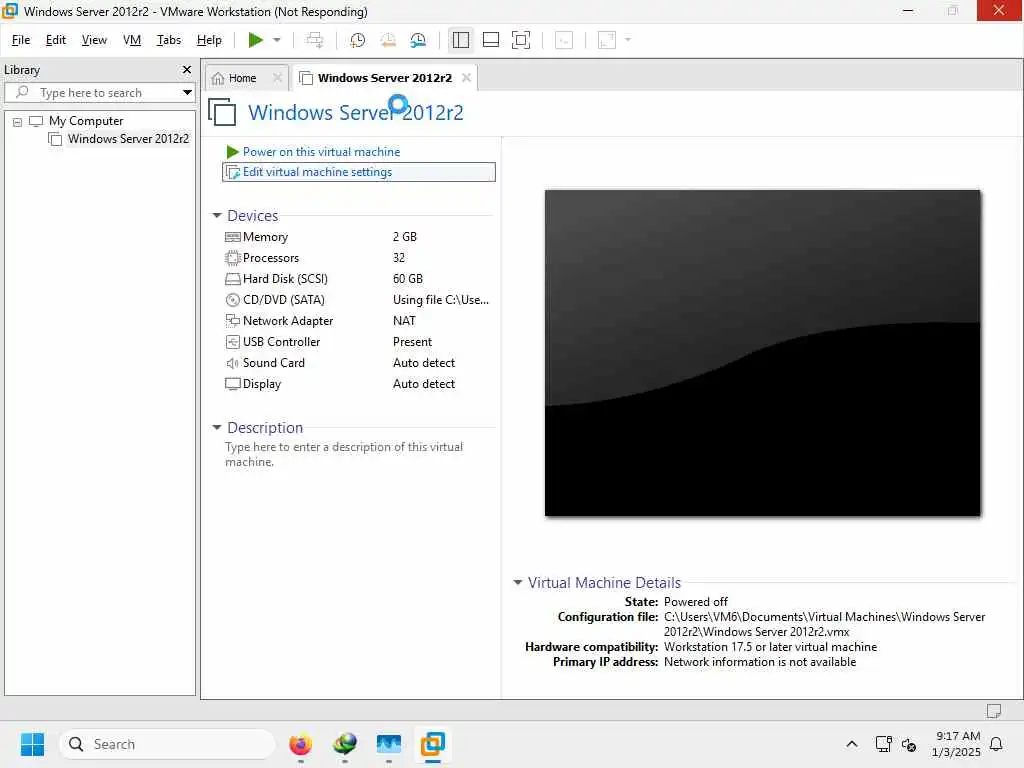Click Edit virtual machine settings
The width and height of the screenshot is (1024, 768).
coord(359,172)
